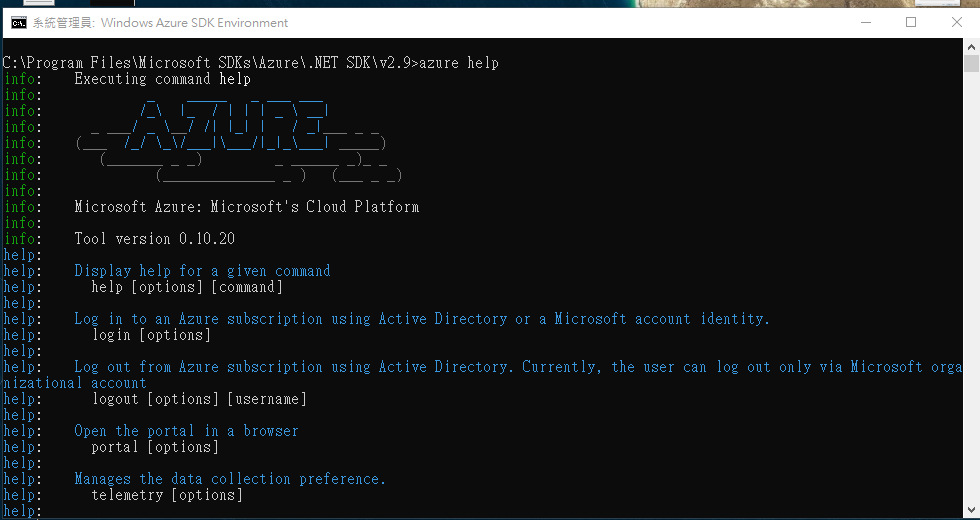
Task: Click 'Tool version 0.10.20' text
Action: coord(154,239)
